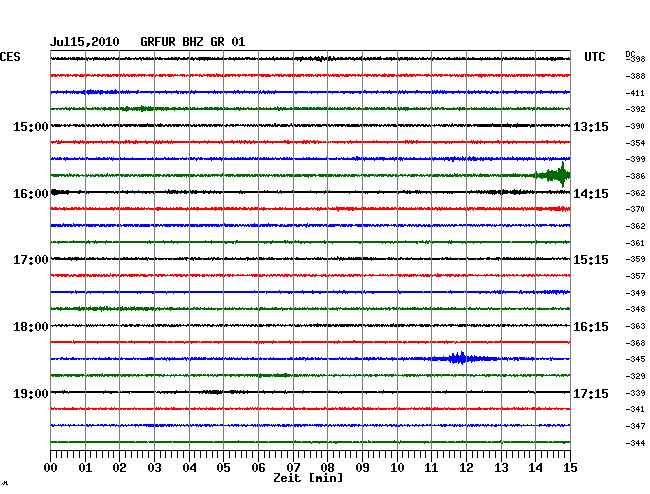Click the 17:00 local time label
Image resolution: width=650 pixels, height=494 pixels.
31,260
